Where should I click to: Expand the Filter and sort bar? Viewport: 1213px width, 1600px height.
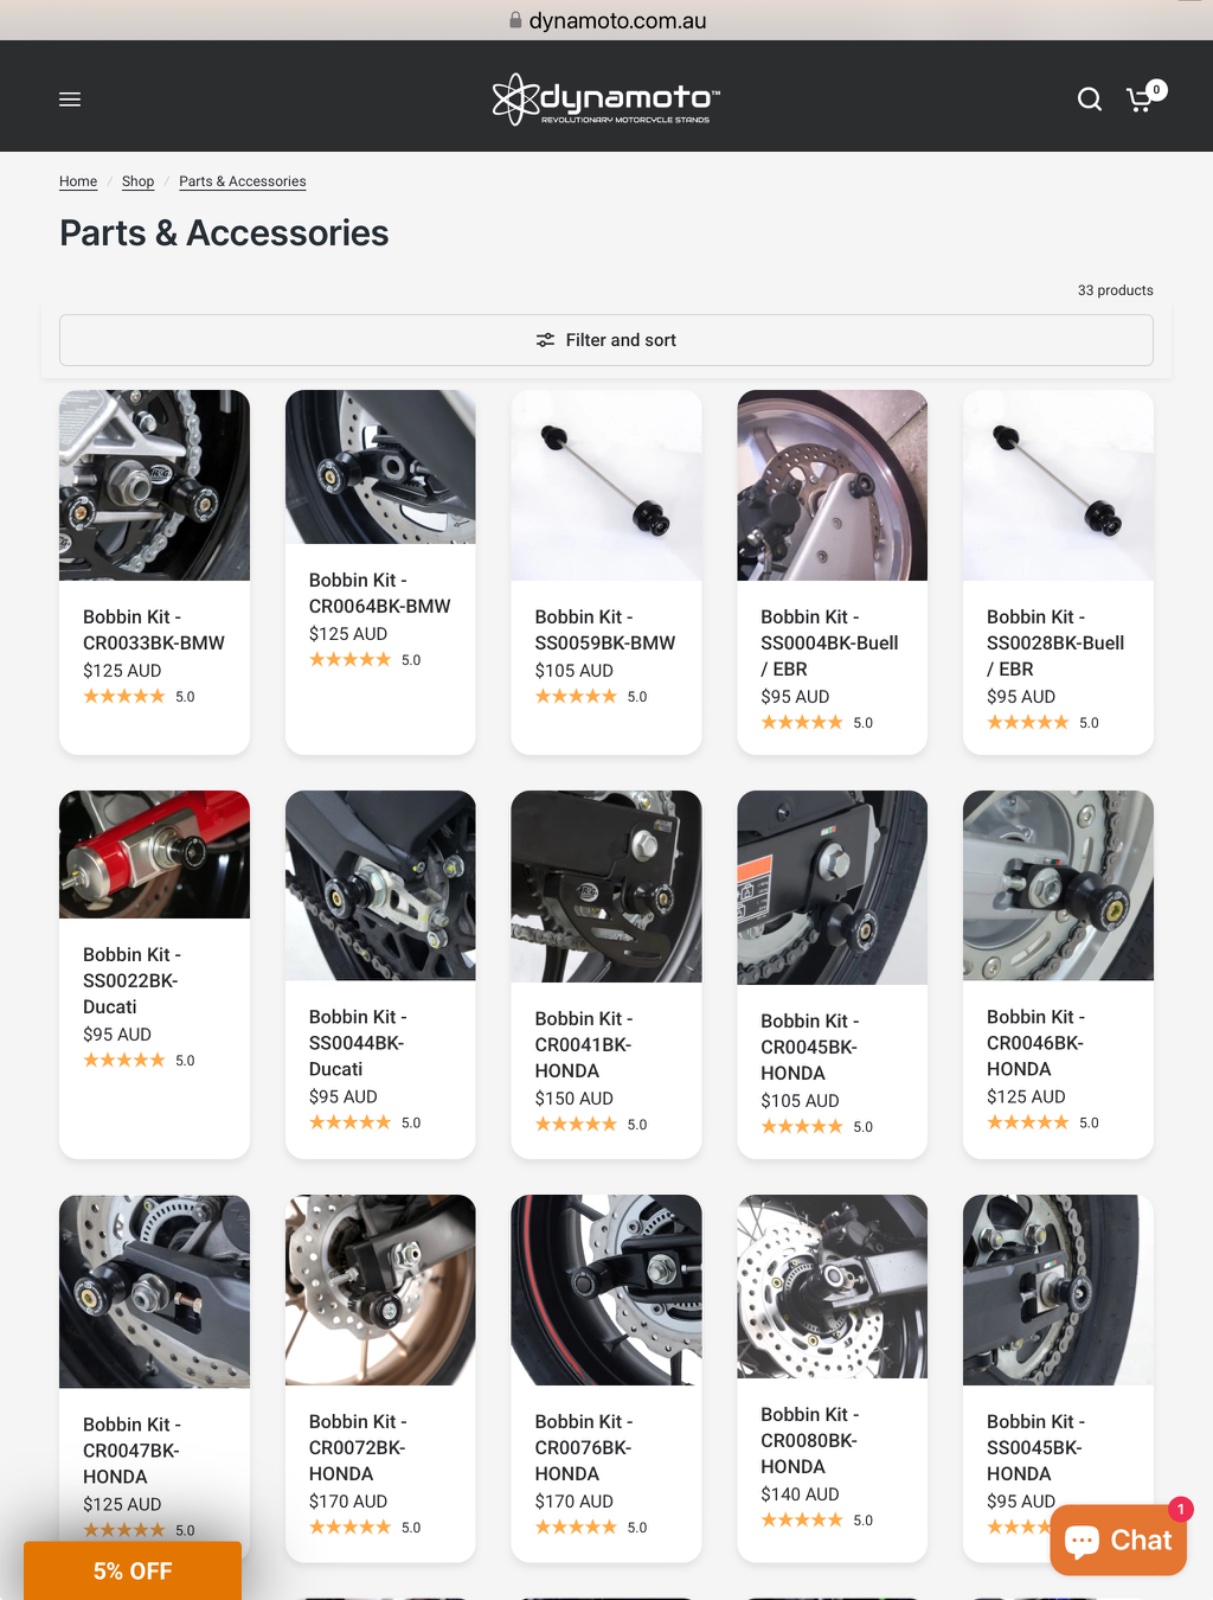coord(606,340)
